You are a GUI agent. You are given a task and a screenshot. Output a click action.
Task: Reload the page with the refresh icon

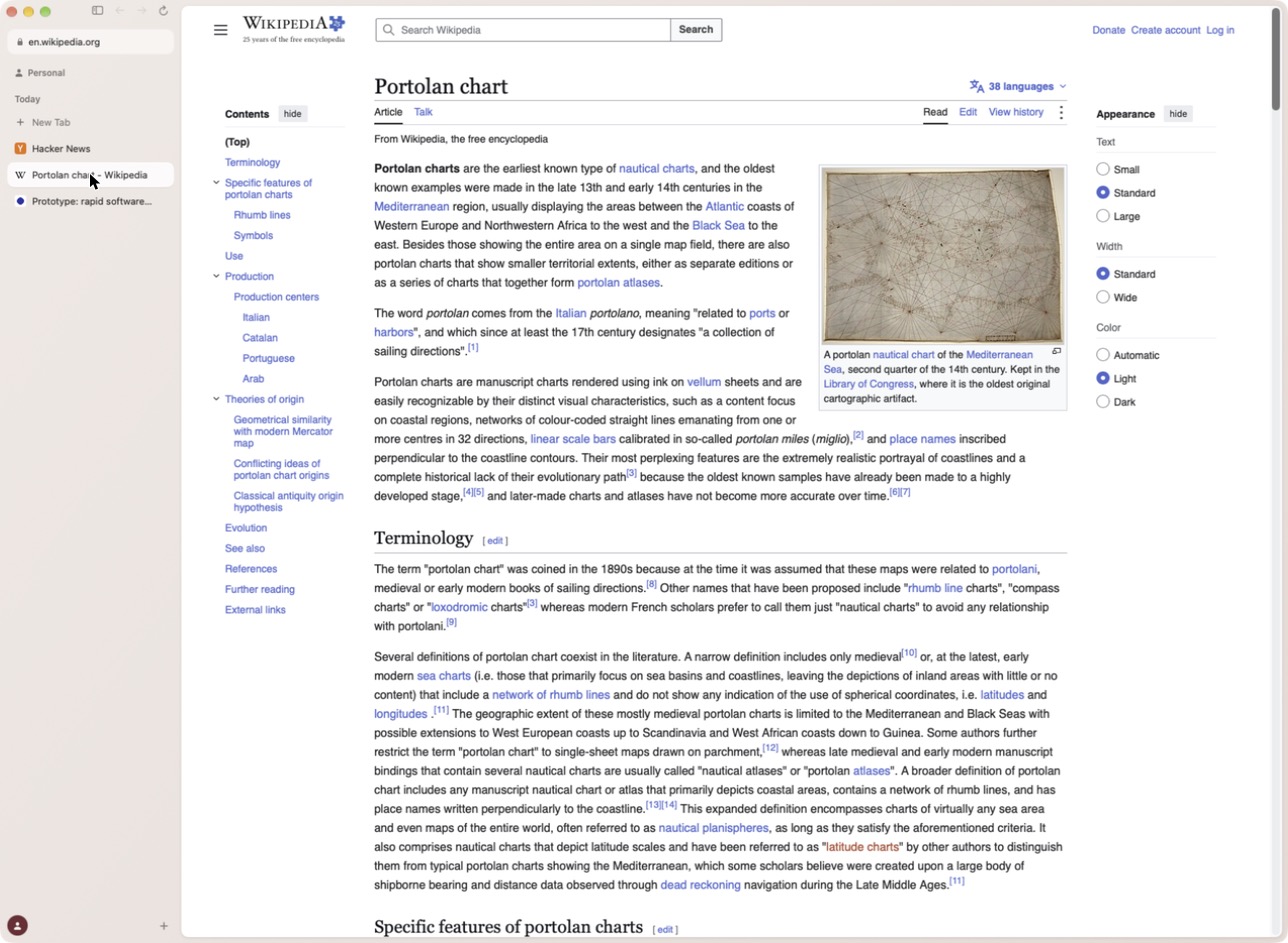pyautogui.click(x=163, y=11)
